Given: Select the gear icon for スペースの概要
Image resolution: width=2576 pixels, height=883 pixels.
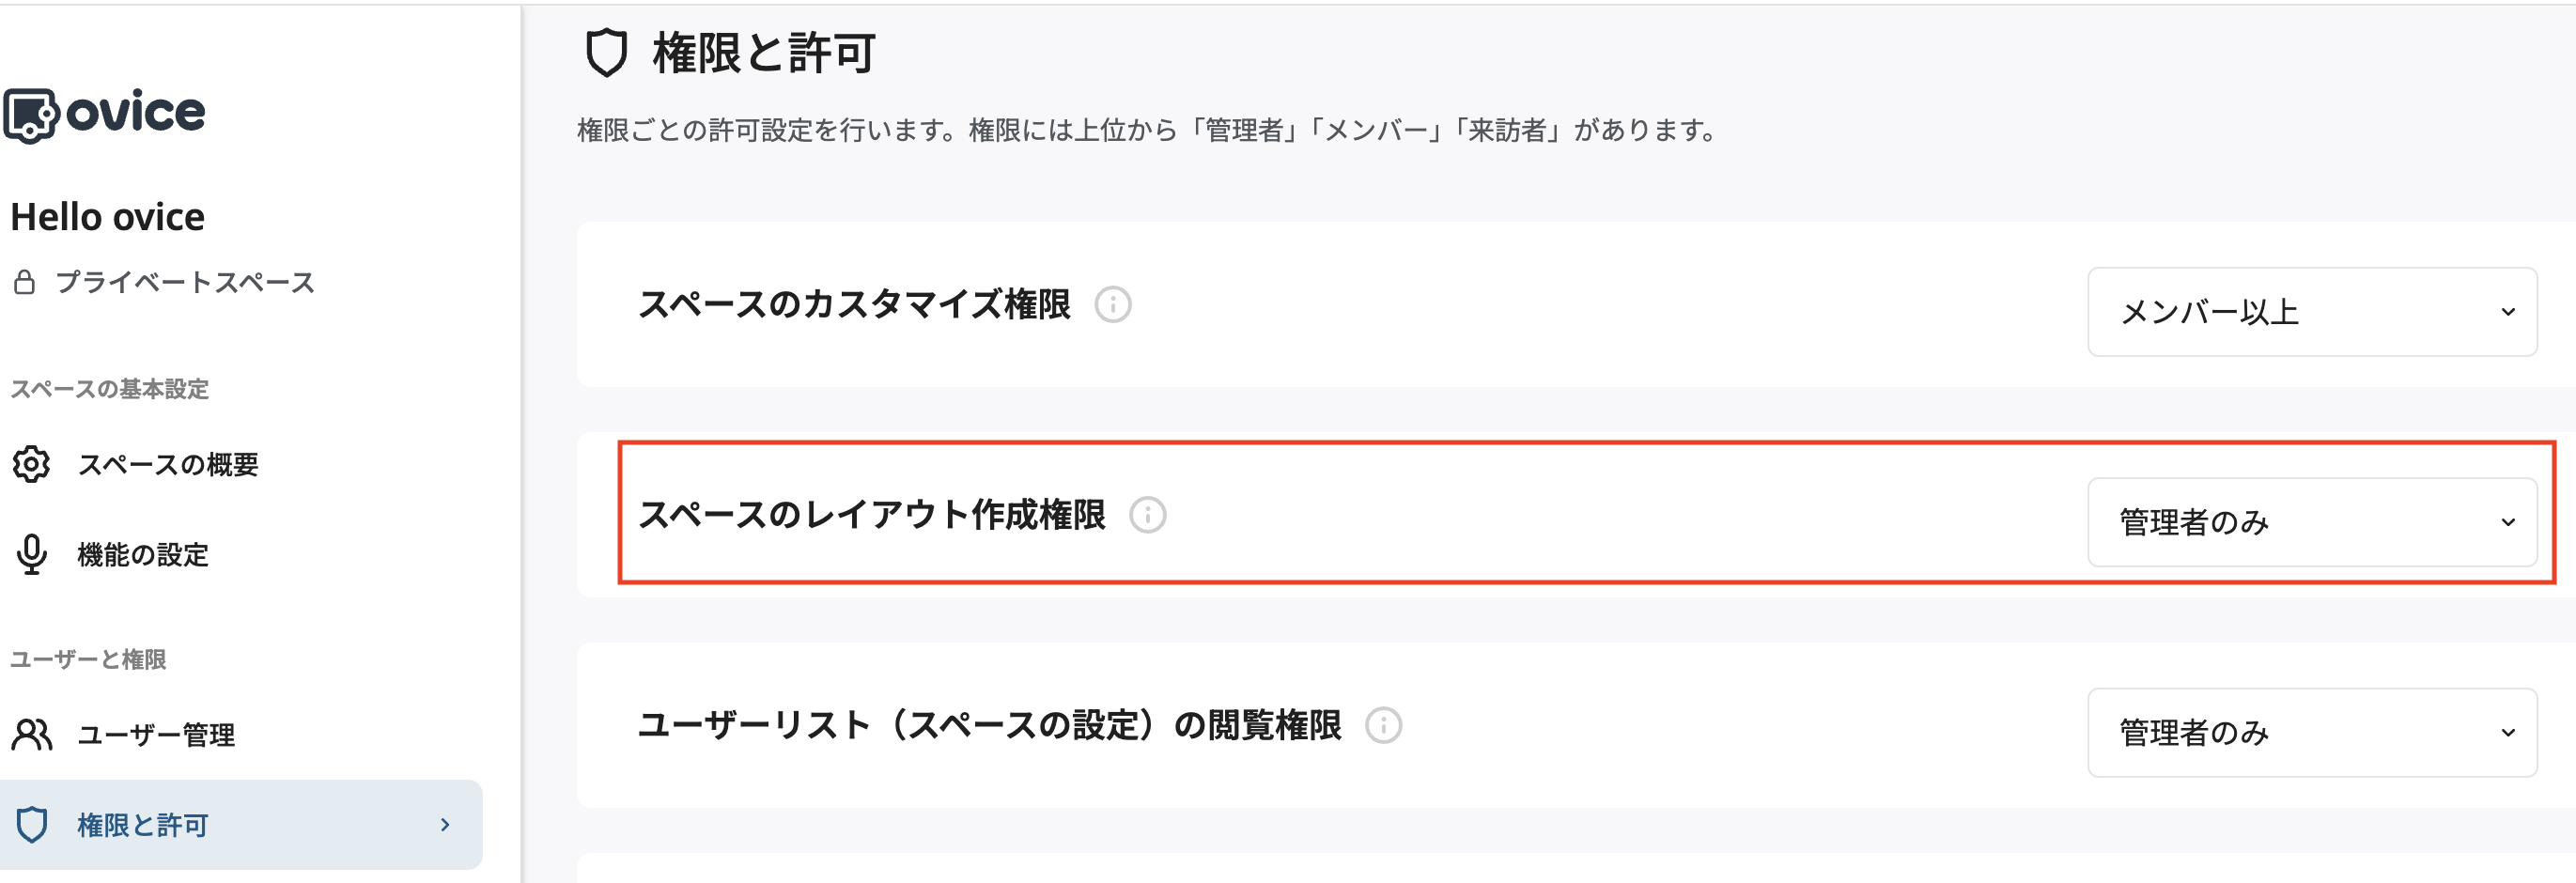Looking at the screenshot, I should click(x=31, y=464).
